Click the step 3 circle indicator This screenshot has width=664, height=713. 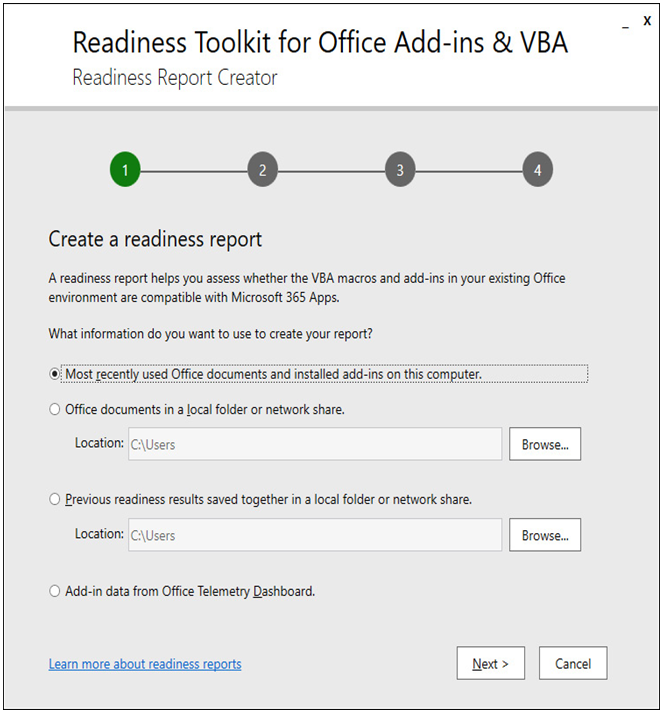[400, 170]
